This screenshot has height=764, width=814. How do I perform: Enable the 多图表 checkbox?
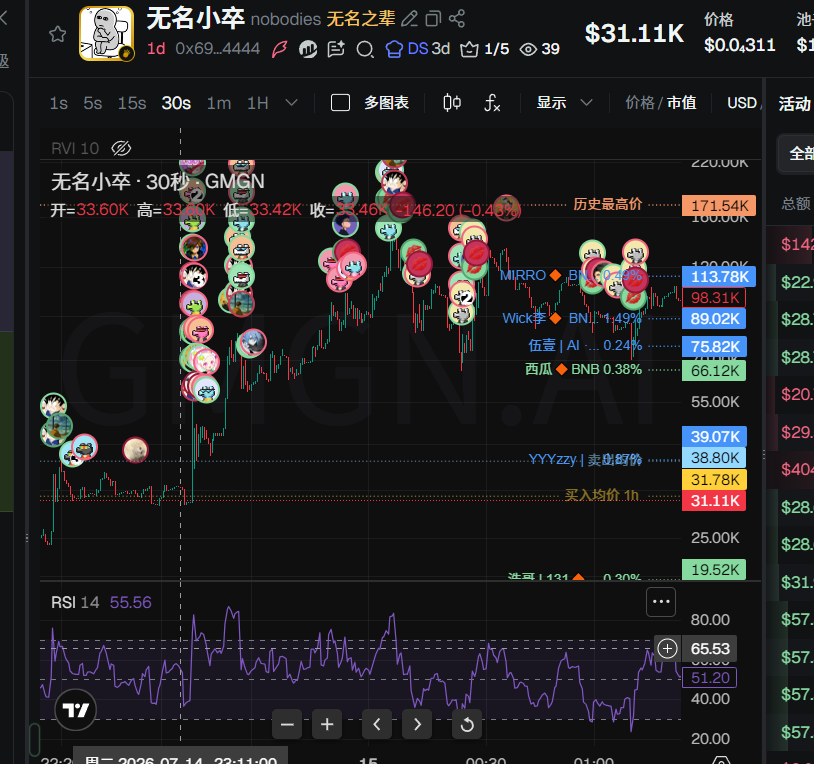click(x=341, y=103)
